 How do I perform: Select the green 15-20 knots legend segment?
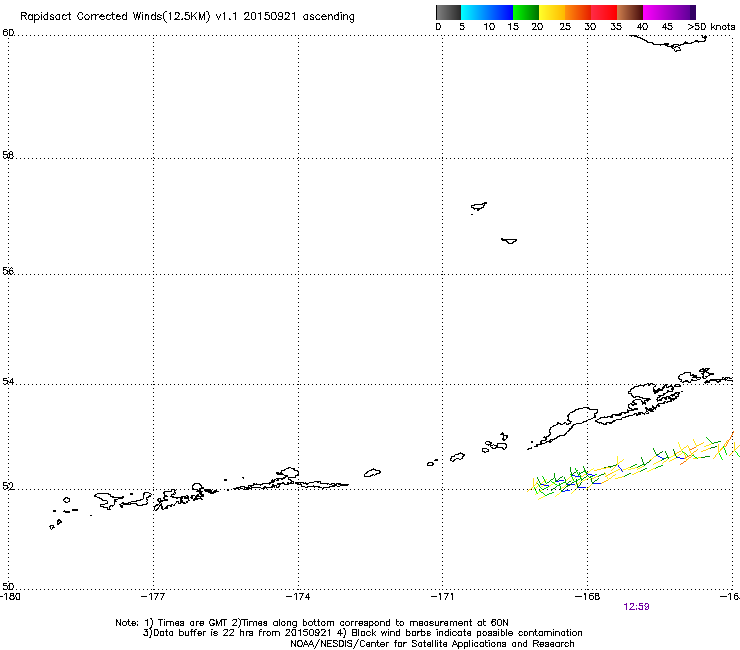[x=526, y=12]
